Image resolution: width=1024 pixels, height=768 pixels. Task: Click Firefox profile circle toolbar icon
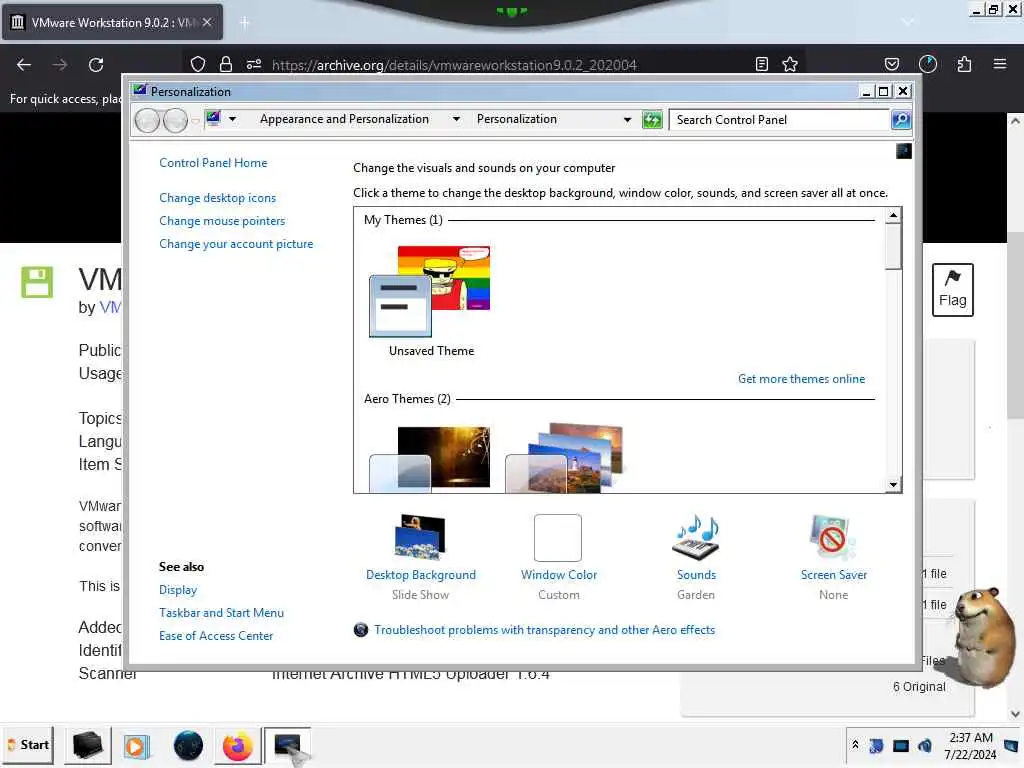pyautogui.click(x=927, y=64)
